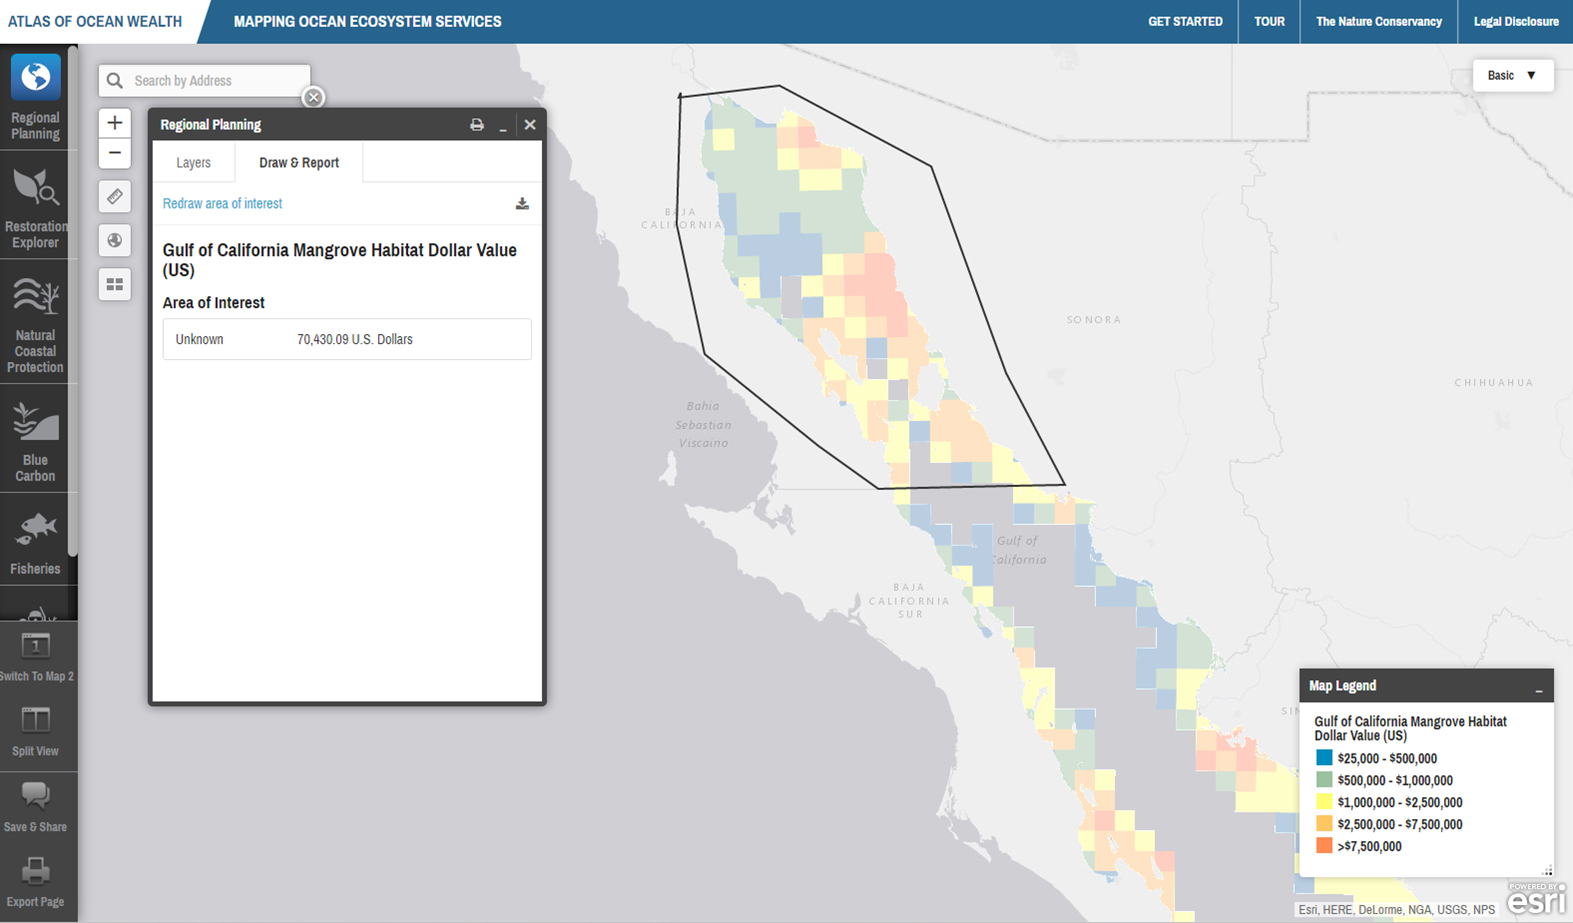Click the '70,430.09 U.S. Dollars' value
The image size is (1573, 923).
coord(355,340)
